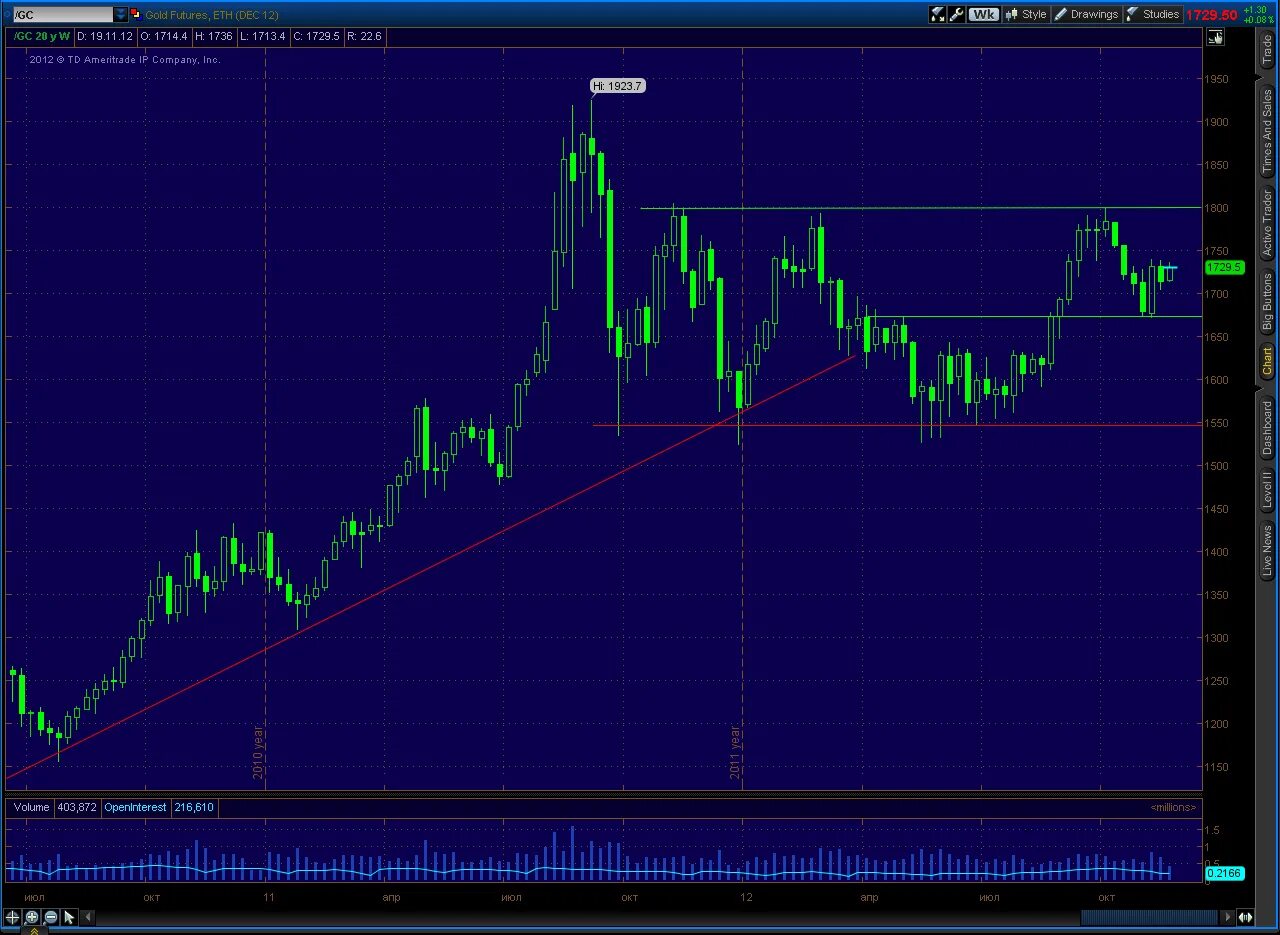Click the R: 22.6 range value

[364, 36]
